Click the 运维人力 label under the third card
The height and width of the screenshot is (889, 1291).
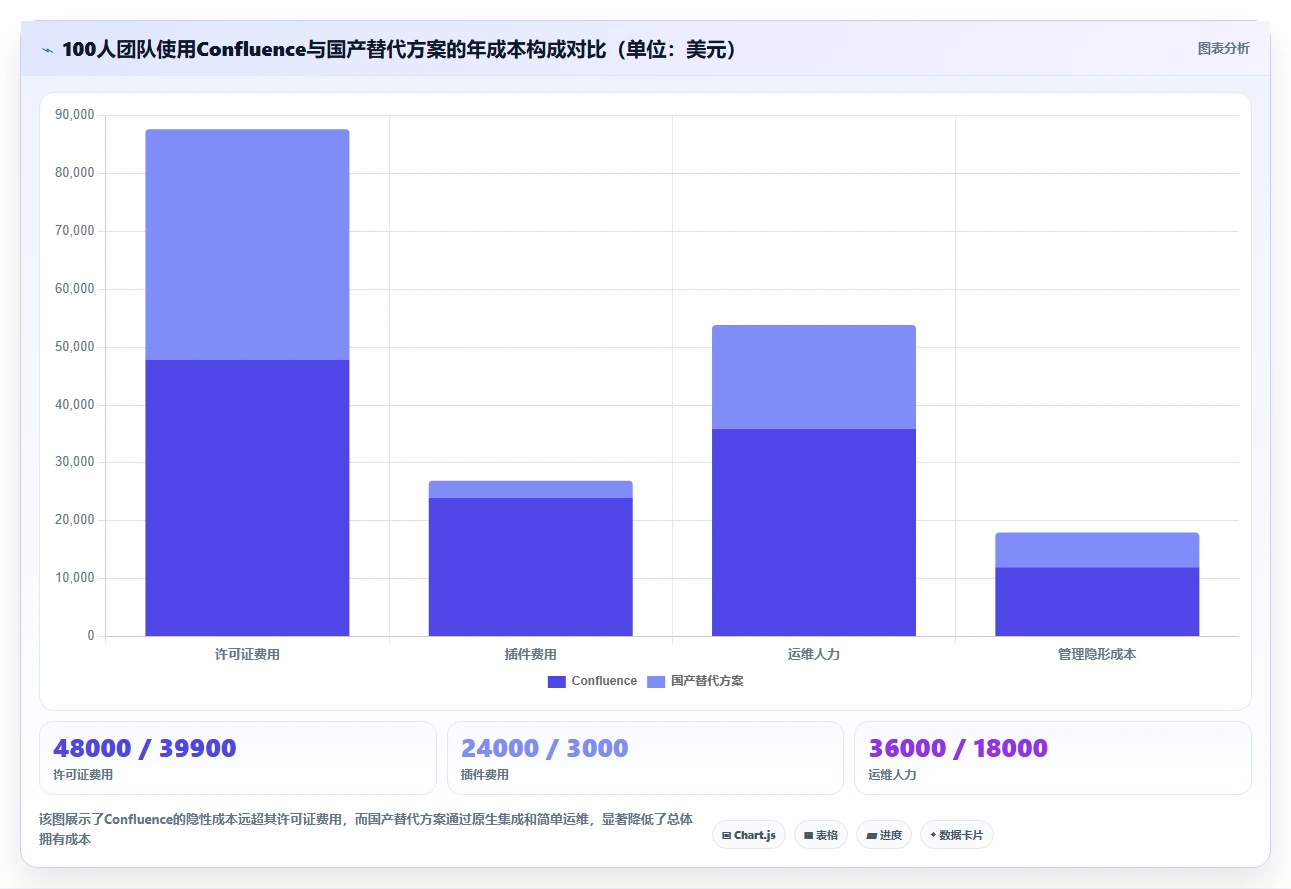coord(893,775)
